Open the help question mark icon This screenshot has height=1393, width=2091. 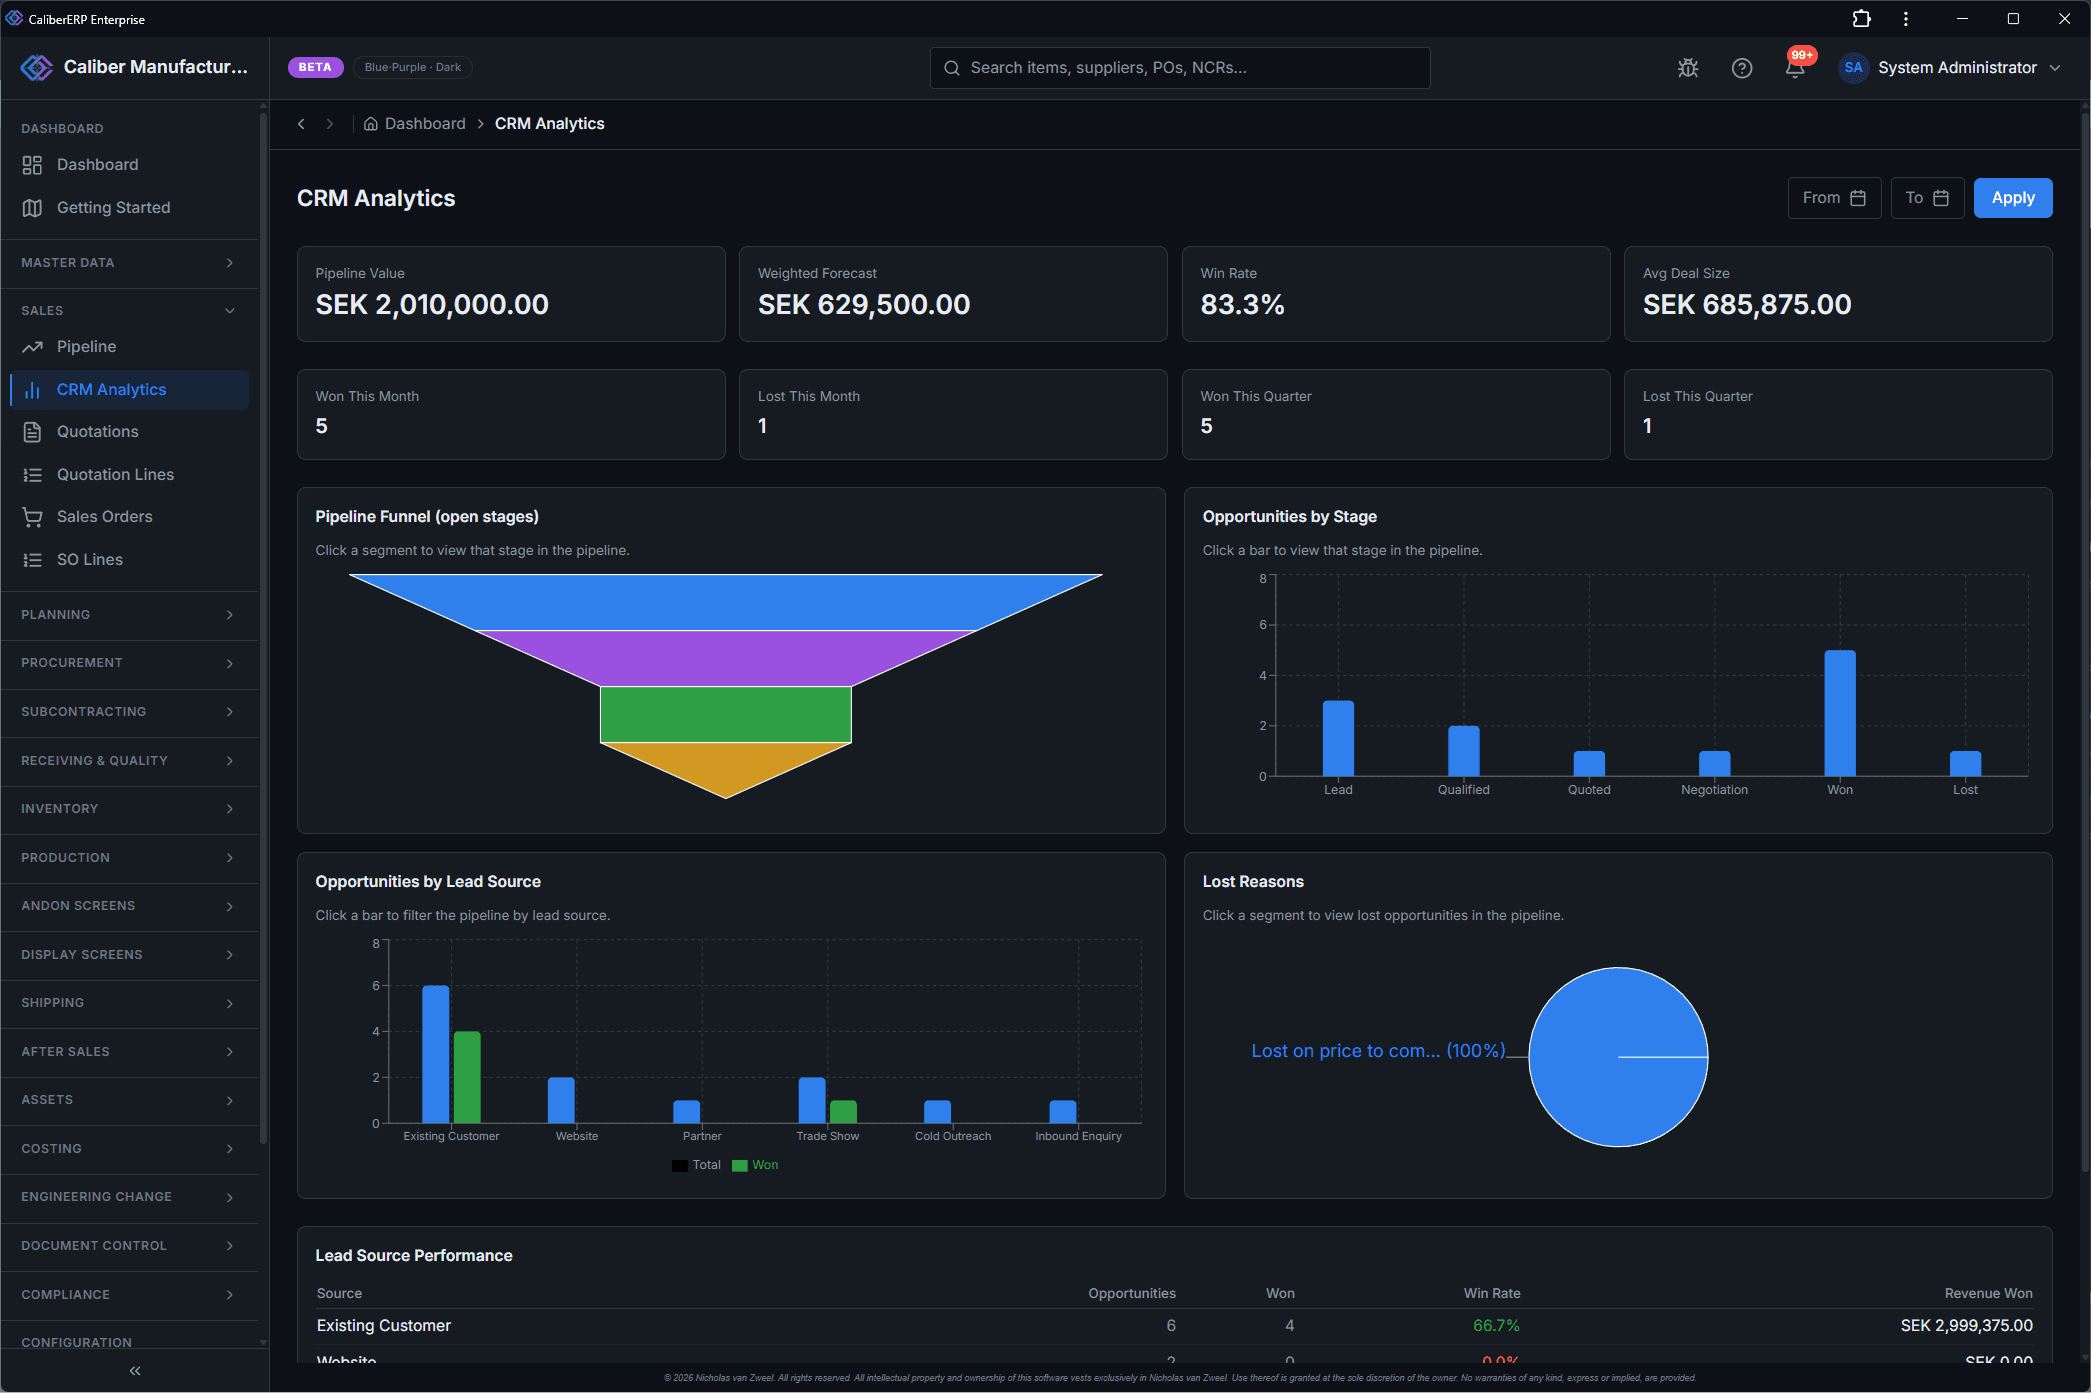pos(1742,68)
